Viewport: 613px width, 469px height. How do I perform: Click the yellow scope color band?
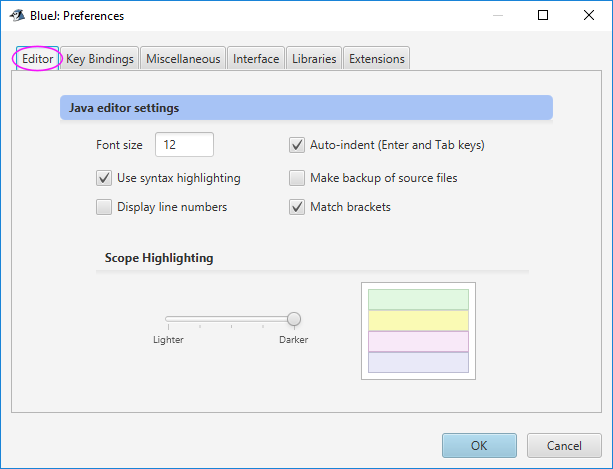(x=418, y=320)
